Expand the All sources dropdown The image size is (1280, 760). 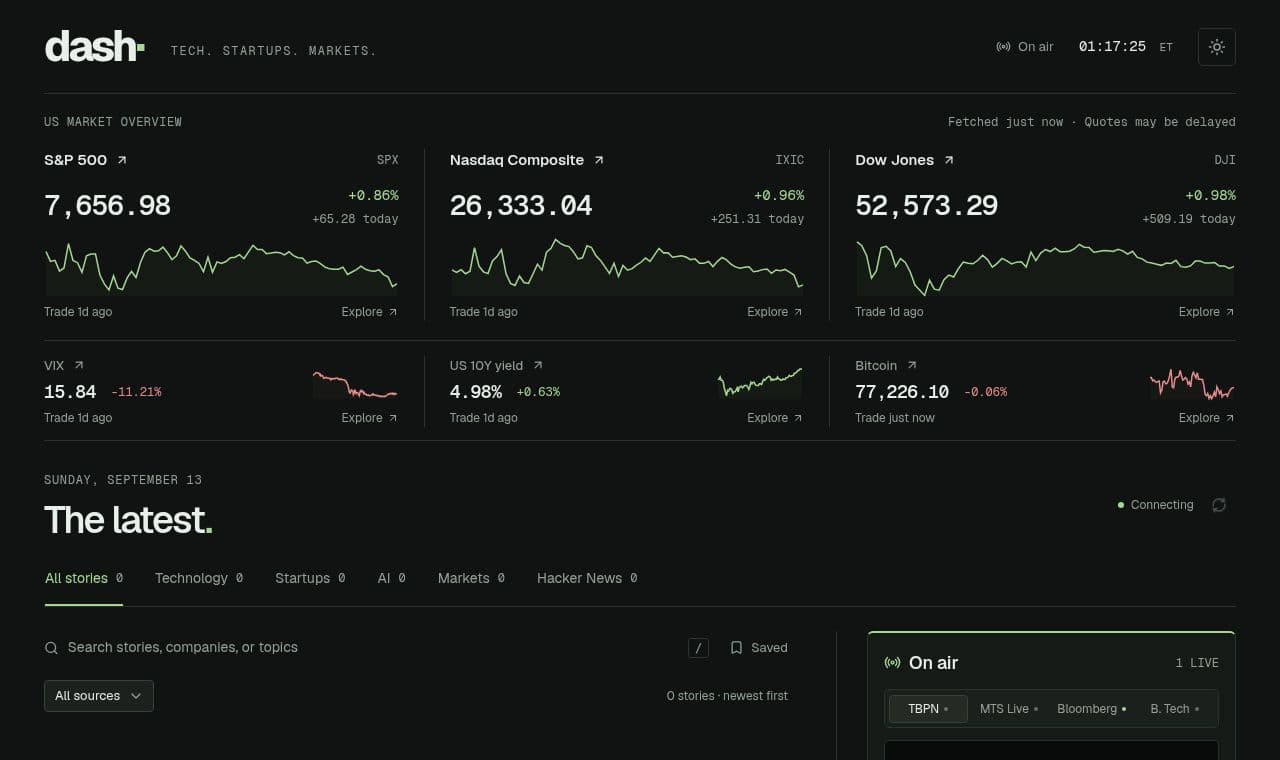[99, 696]
